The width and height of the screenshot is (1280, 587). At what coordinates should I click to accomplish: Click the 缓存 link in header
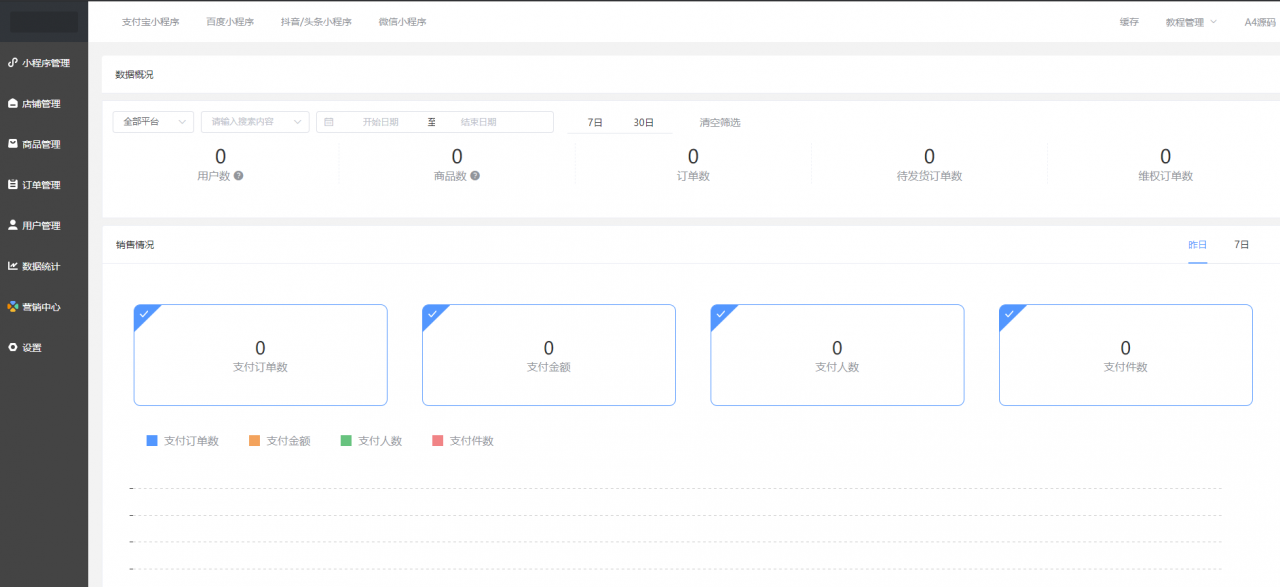(1129, 22)
